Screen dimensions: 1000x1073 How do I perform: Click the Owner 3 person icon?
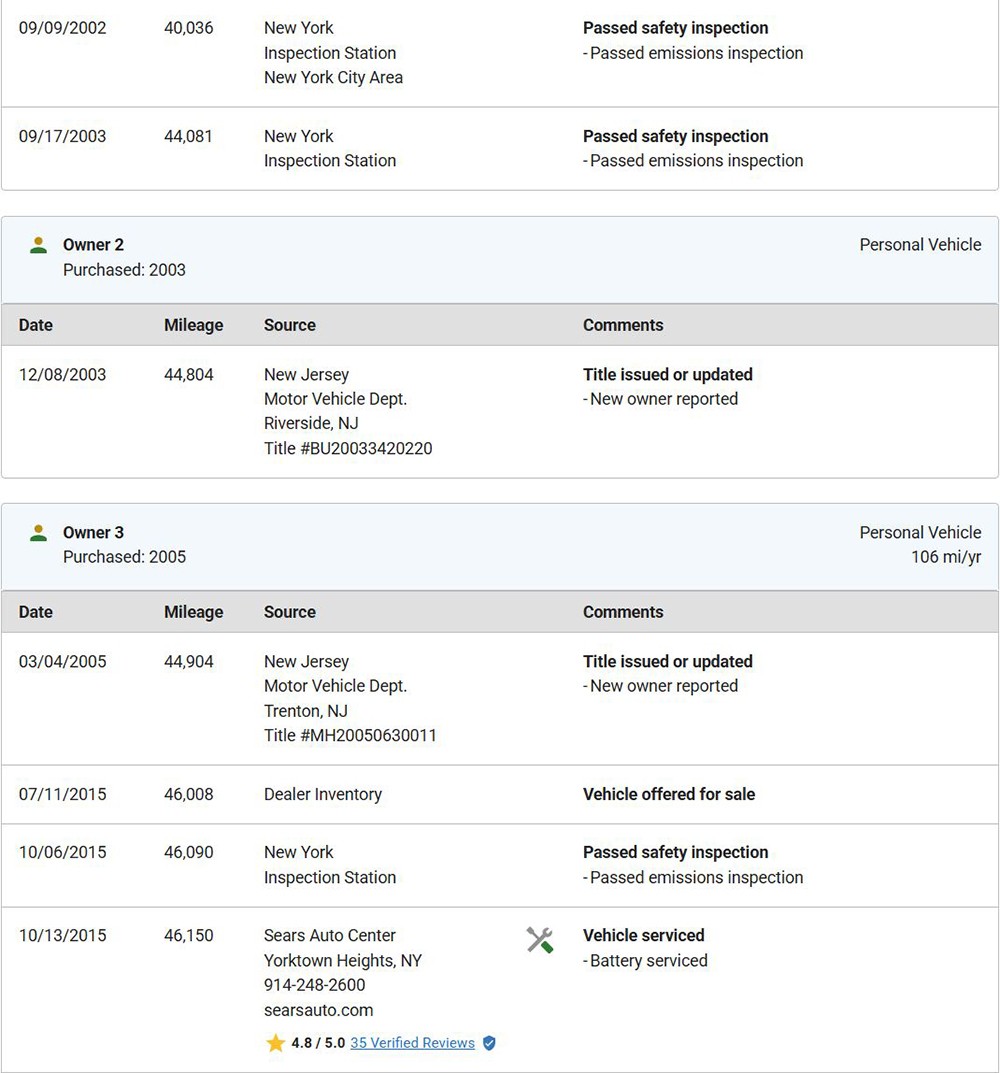38,533
